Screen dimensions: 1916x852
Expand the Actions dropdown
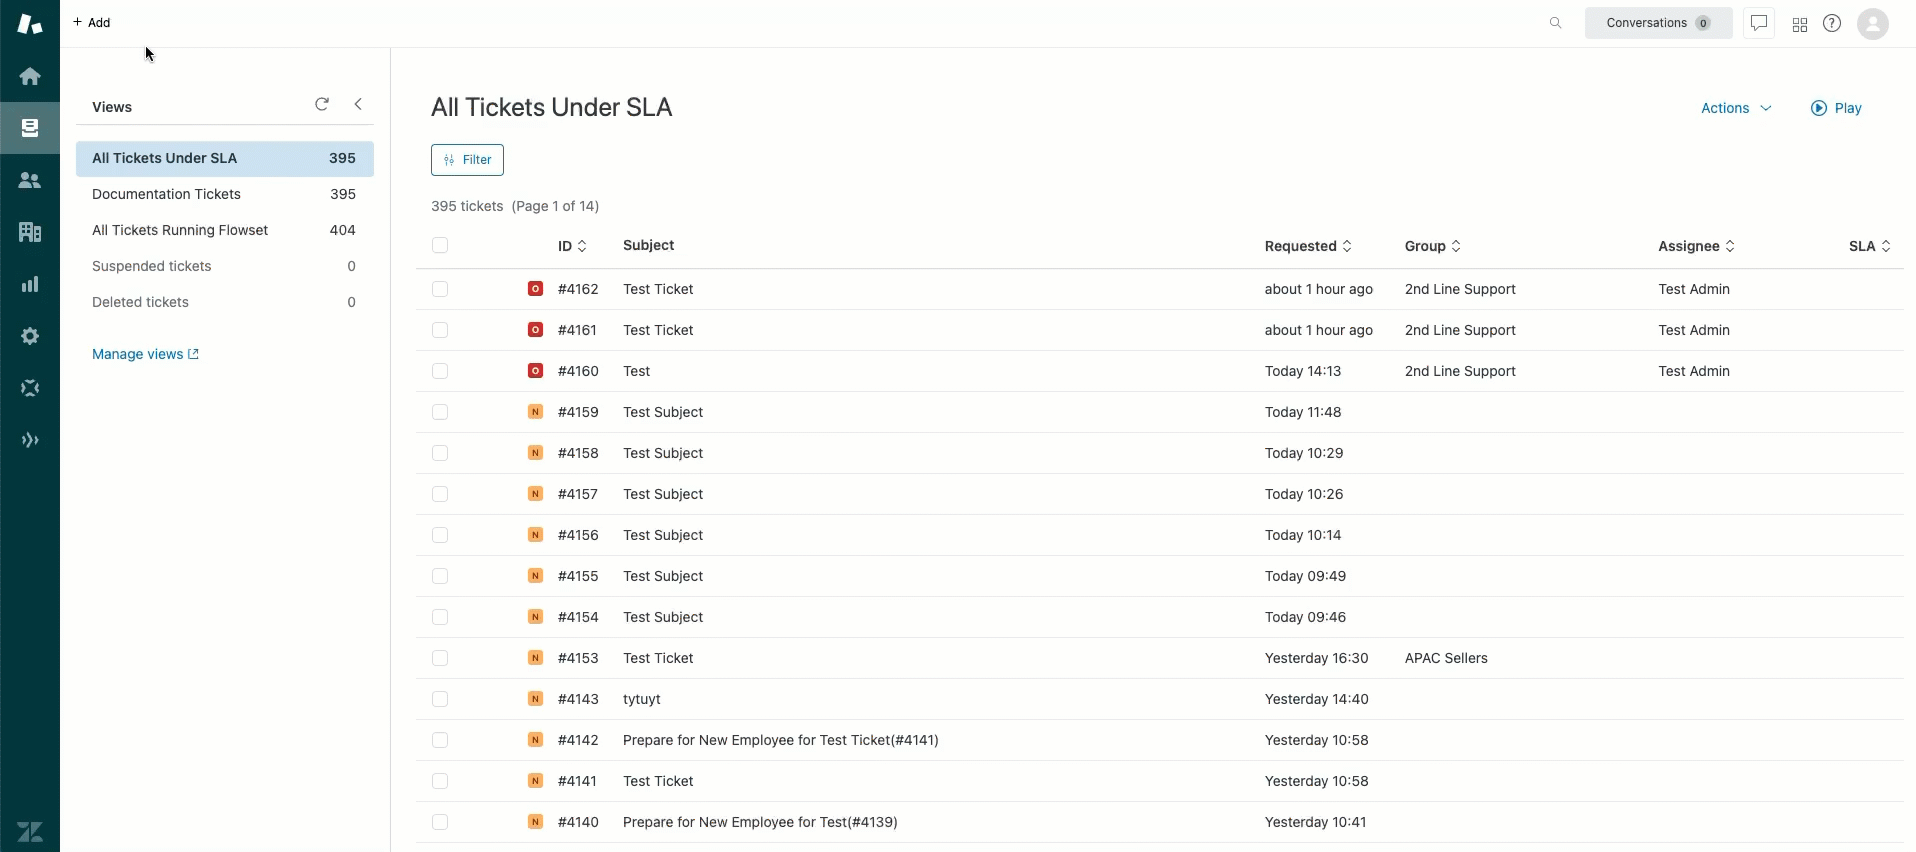[1736, 108]
